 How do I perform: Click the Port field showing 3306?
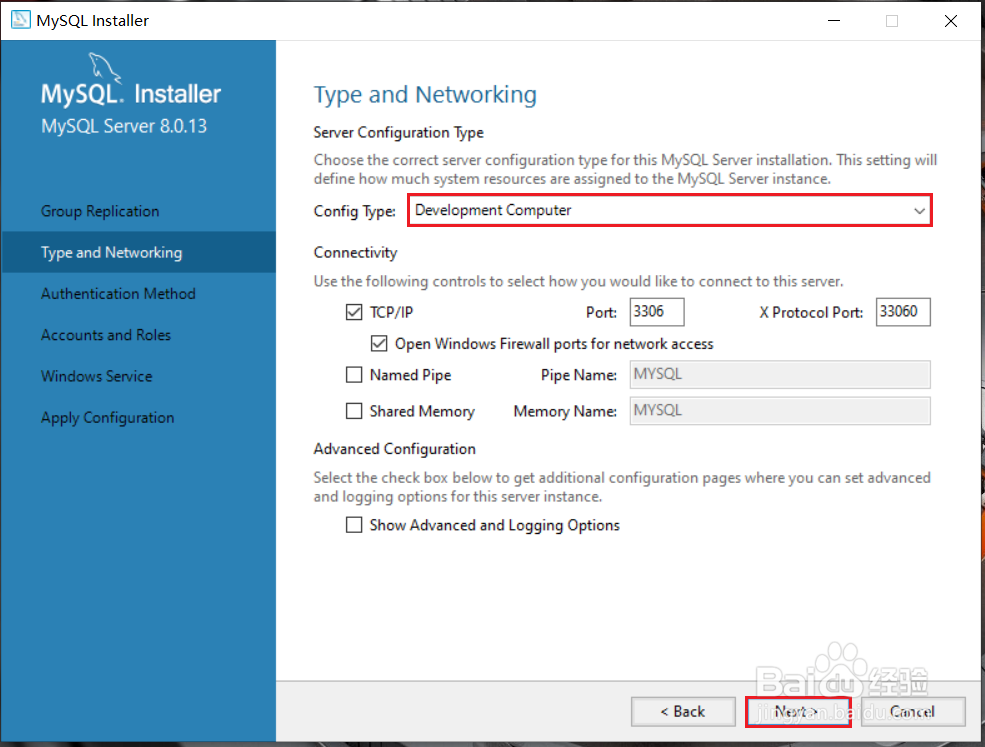(x=657, y=312)
